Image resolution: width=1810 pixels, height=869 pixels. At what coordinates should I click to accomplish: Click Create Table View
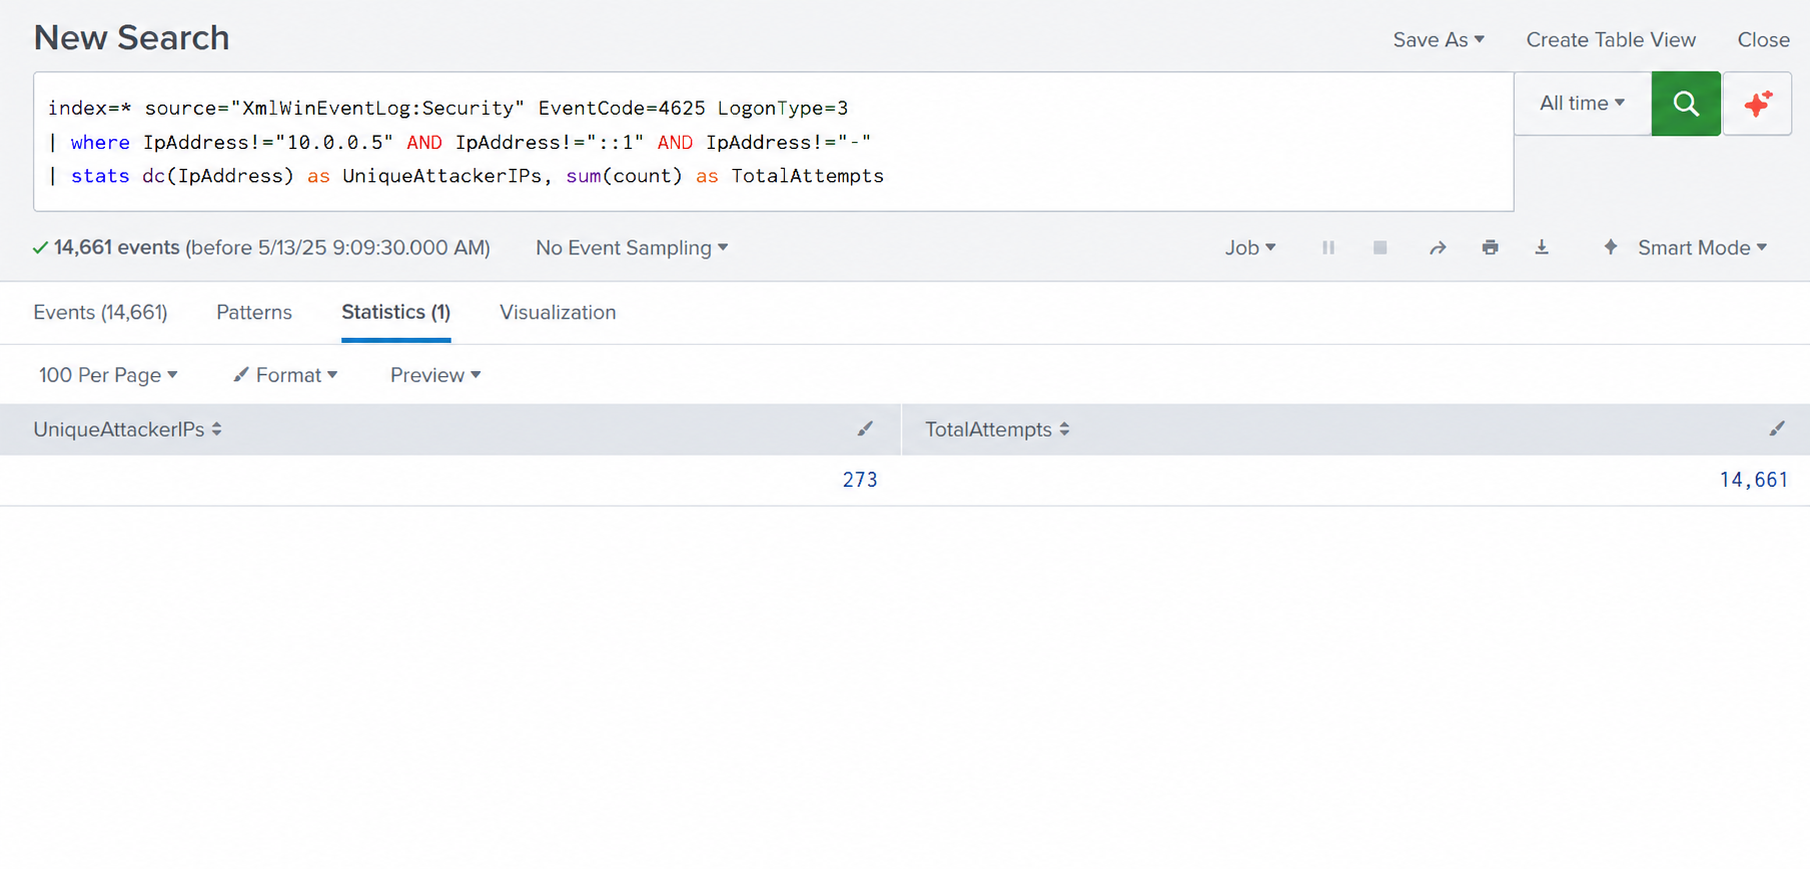click(x=1611, y=40)
